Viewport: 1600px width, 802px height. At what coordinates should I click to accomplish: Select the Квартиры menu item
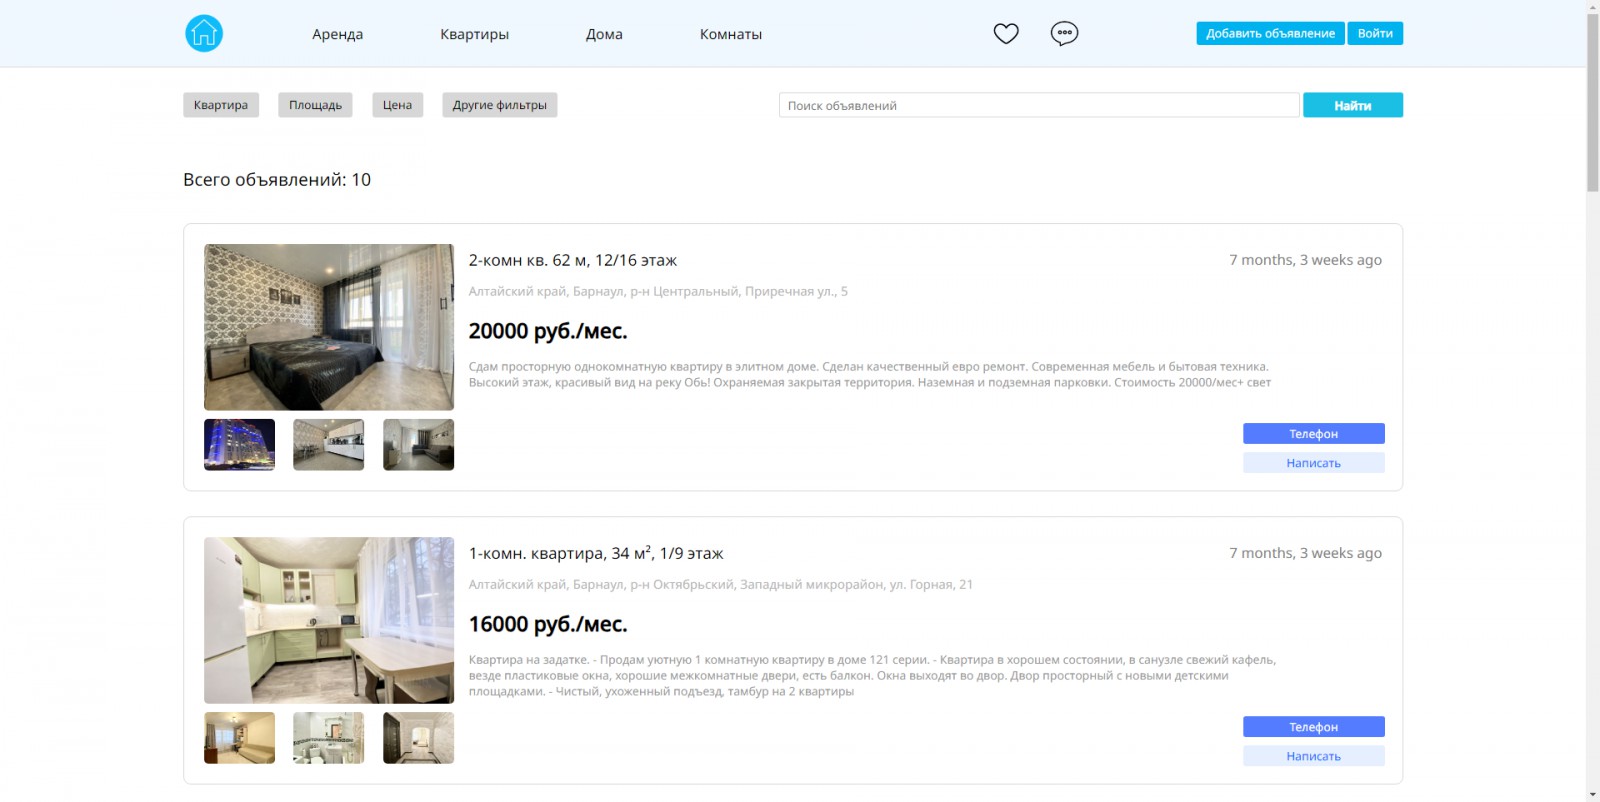(x=474, y=34)
